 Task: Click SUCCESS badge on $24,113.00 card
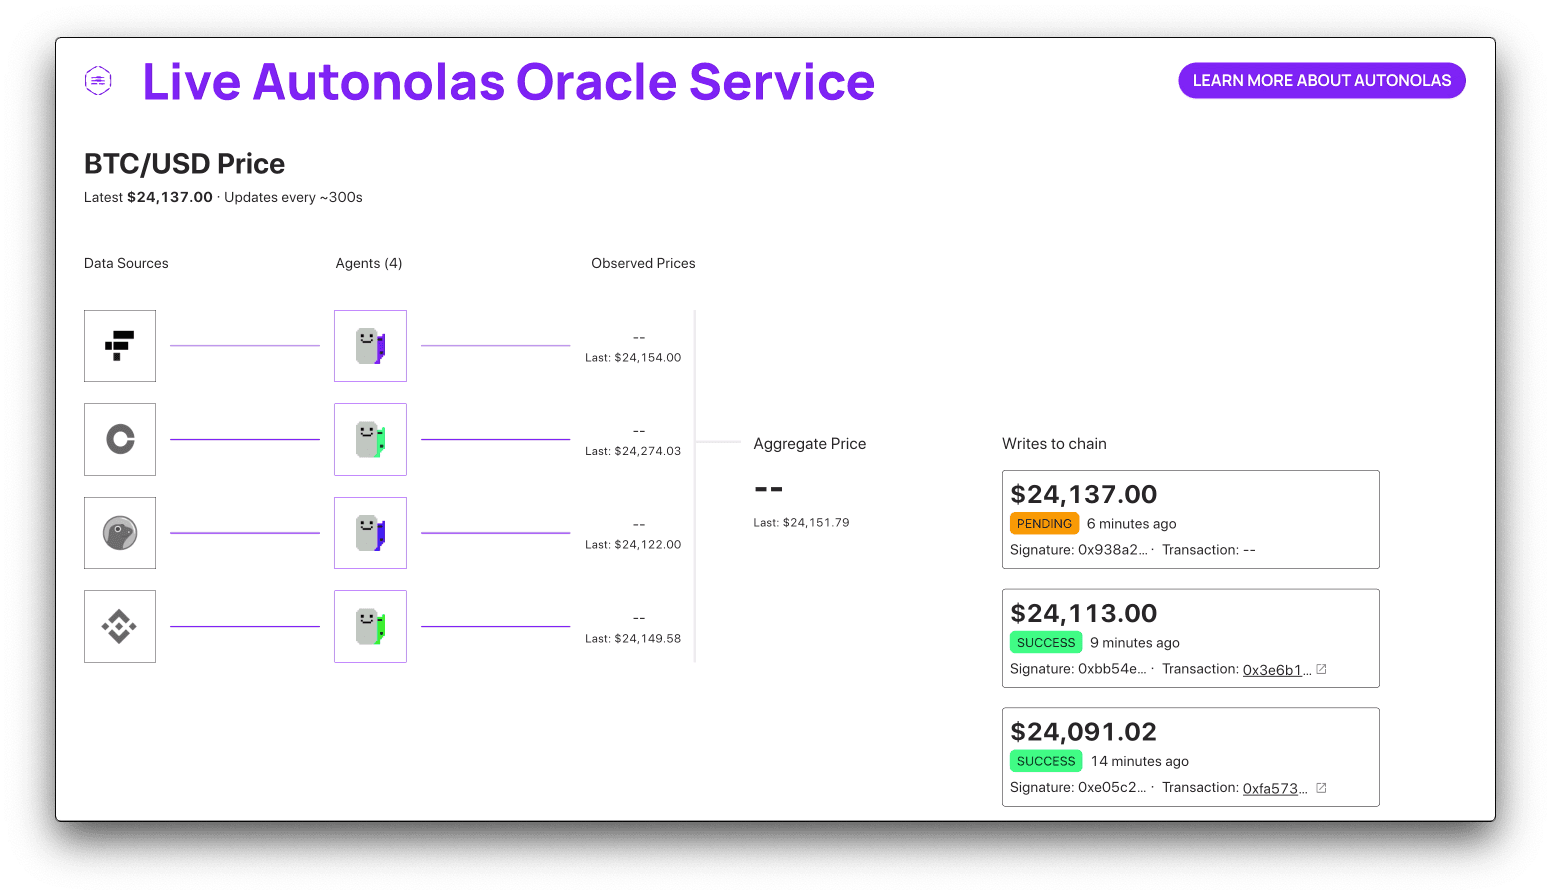click(x=1046, y=642)
